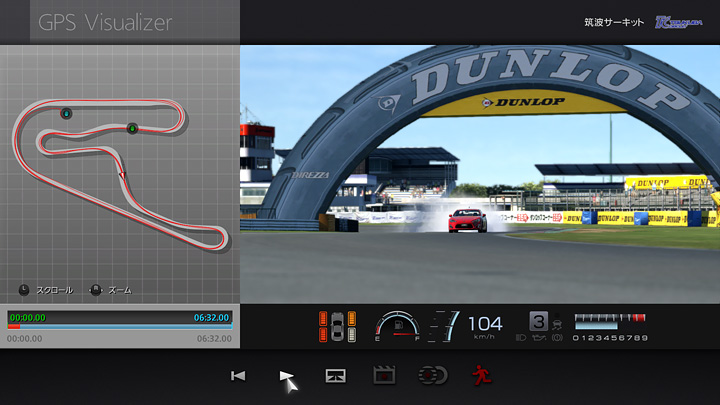720x405 pixels.
Task: Click the car tire status indicator
Action: pos(338,326)
